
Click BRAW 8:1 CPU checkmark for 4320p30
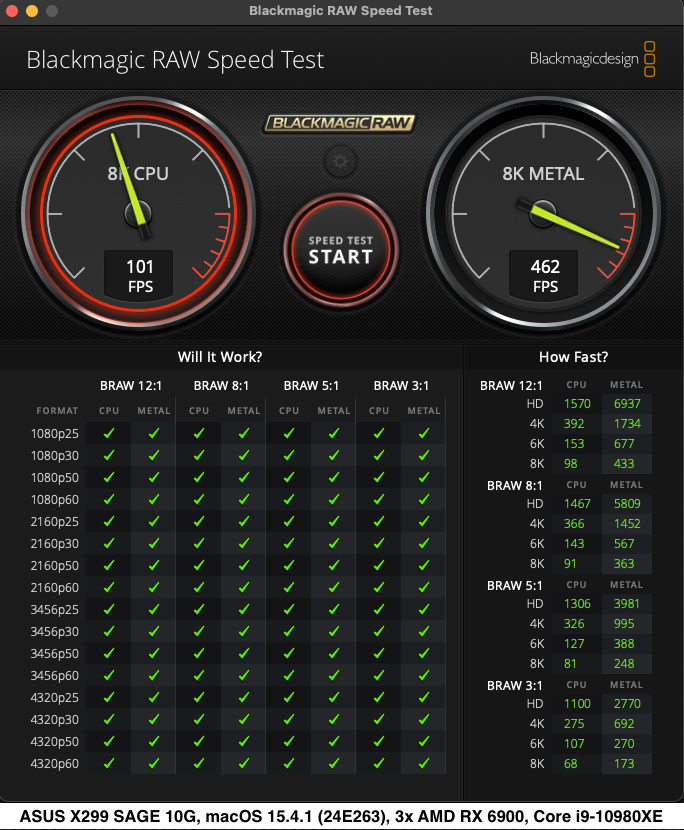pos(199,720)
